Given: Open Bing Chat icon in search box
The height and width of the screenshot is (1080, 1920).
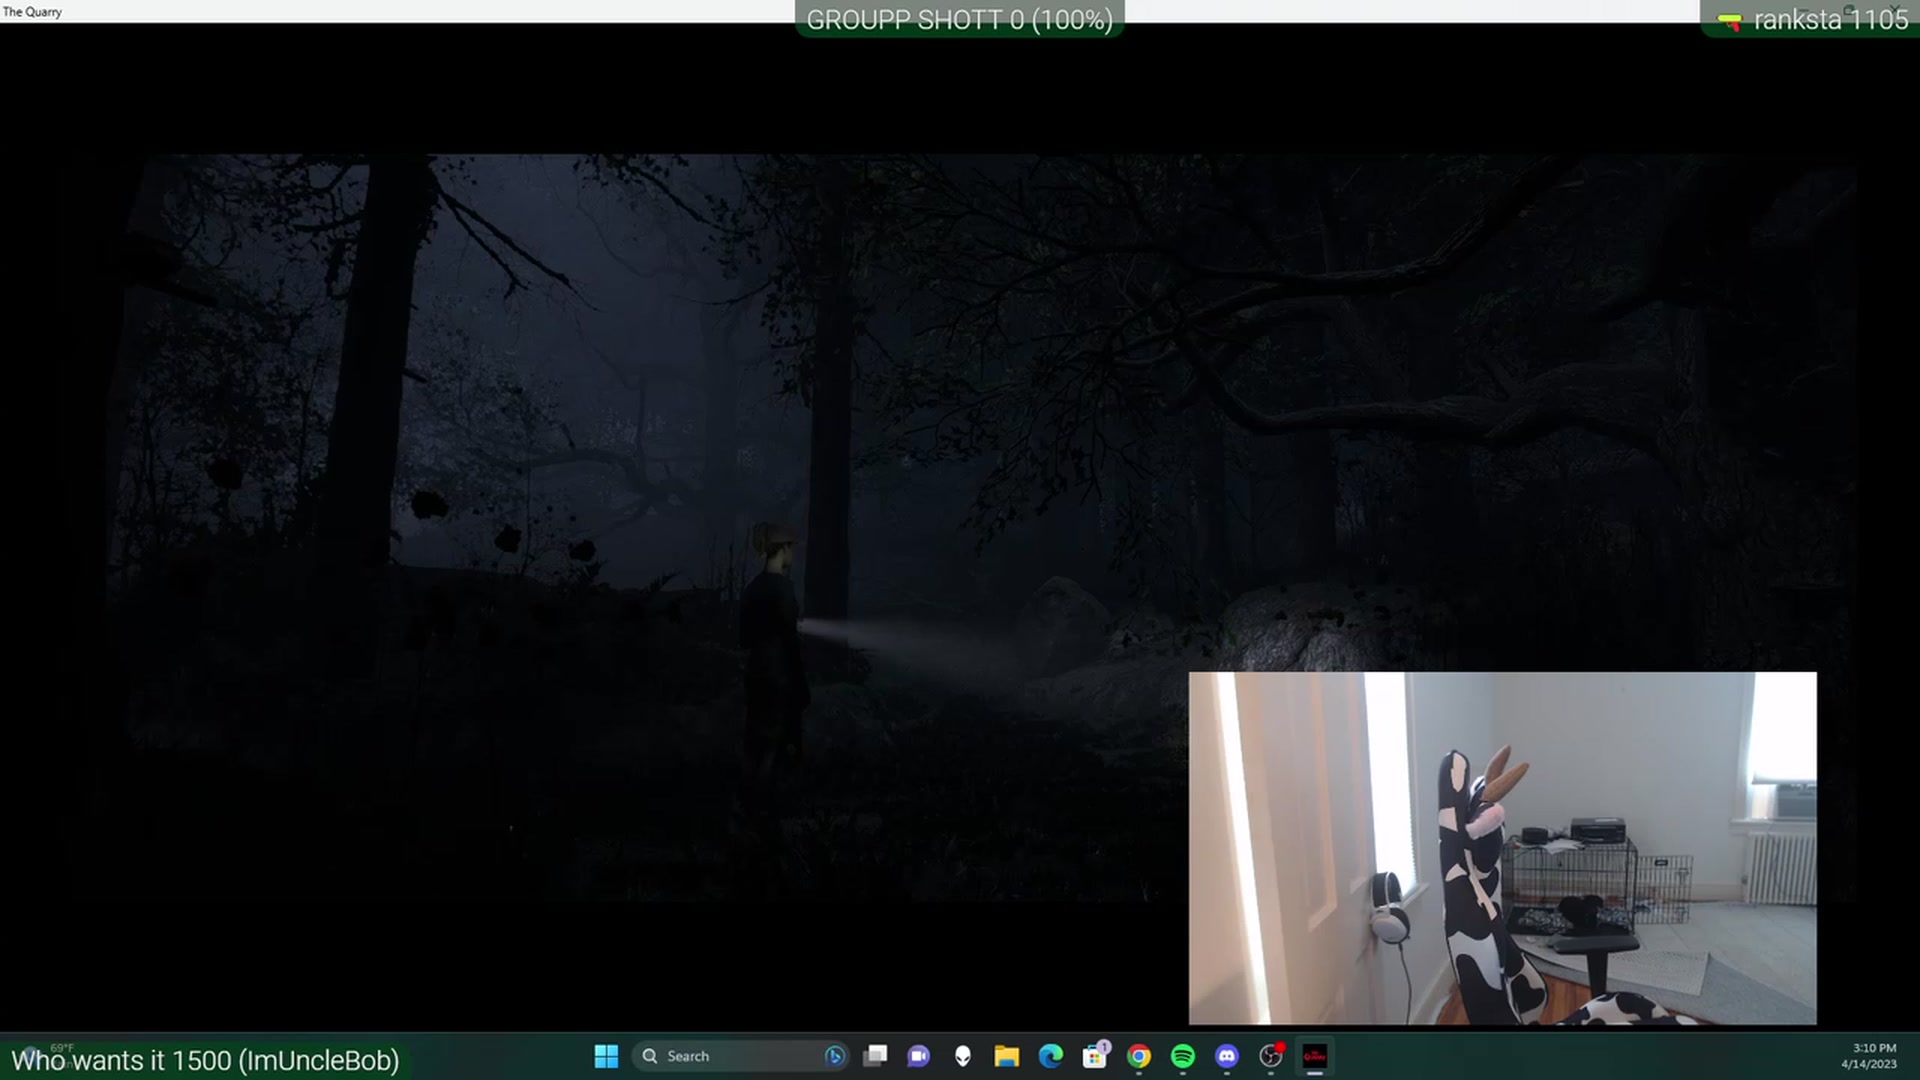Looking at the screenshot, I should [x=834, y=1056].
